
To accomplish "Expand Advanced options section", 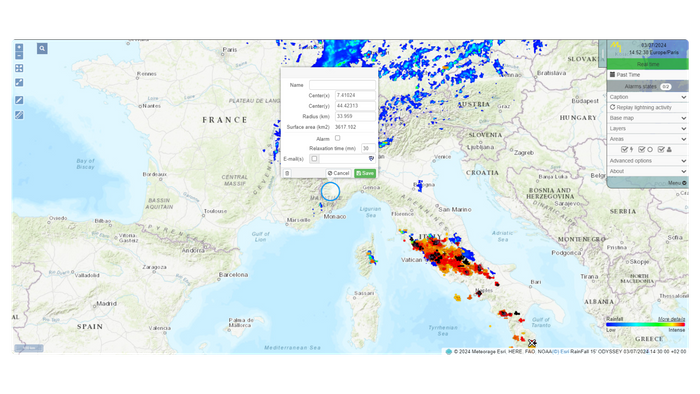I will [647, 161].
